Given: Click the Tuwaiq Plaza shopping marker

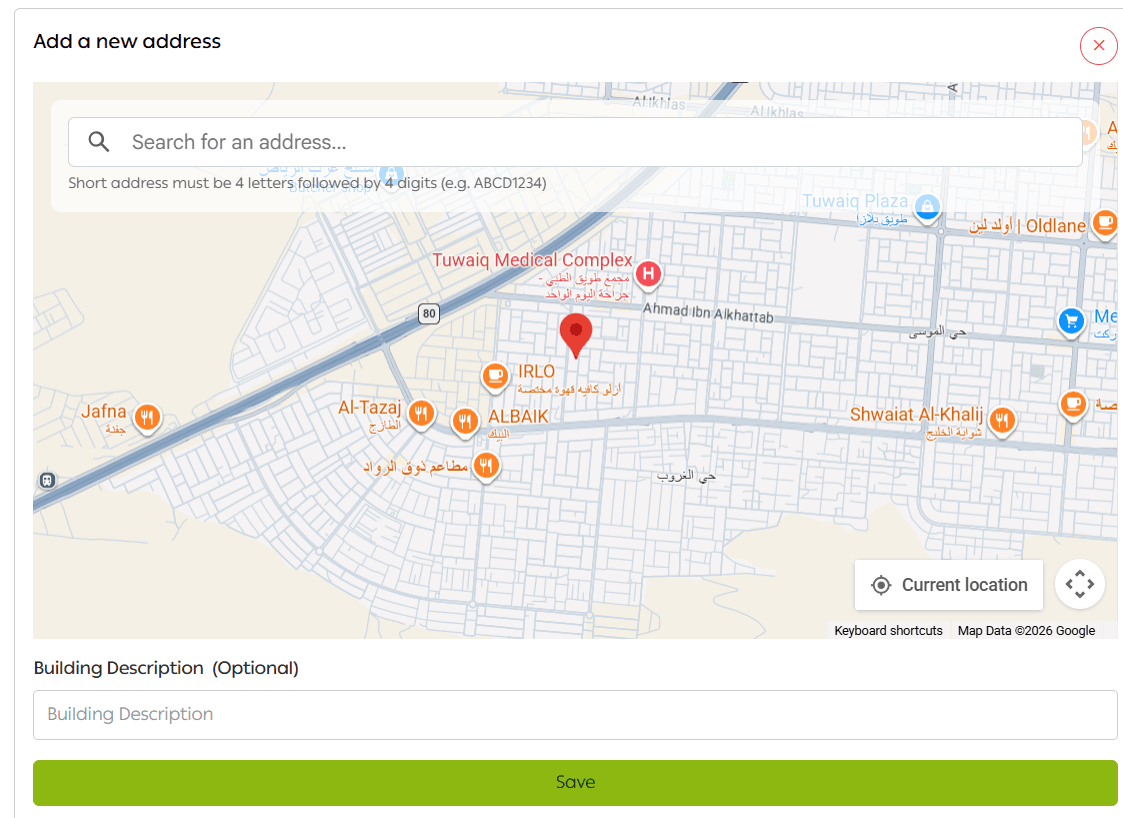Looking at the screenshot, I should [928, 207].
